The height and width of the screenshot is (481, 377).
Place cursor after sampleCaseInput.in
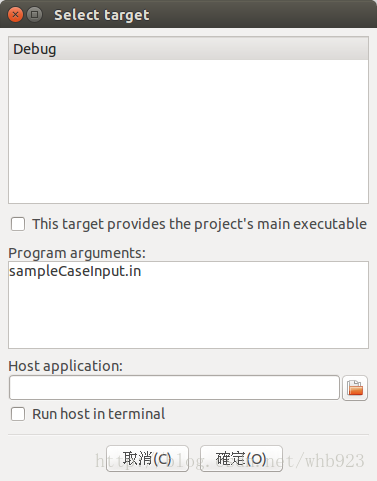click(143, 271)
